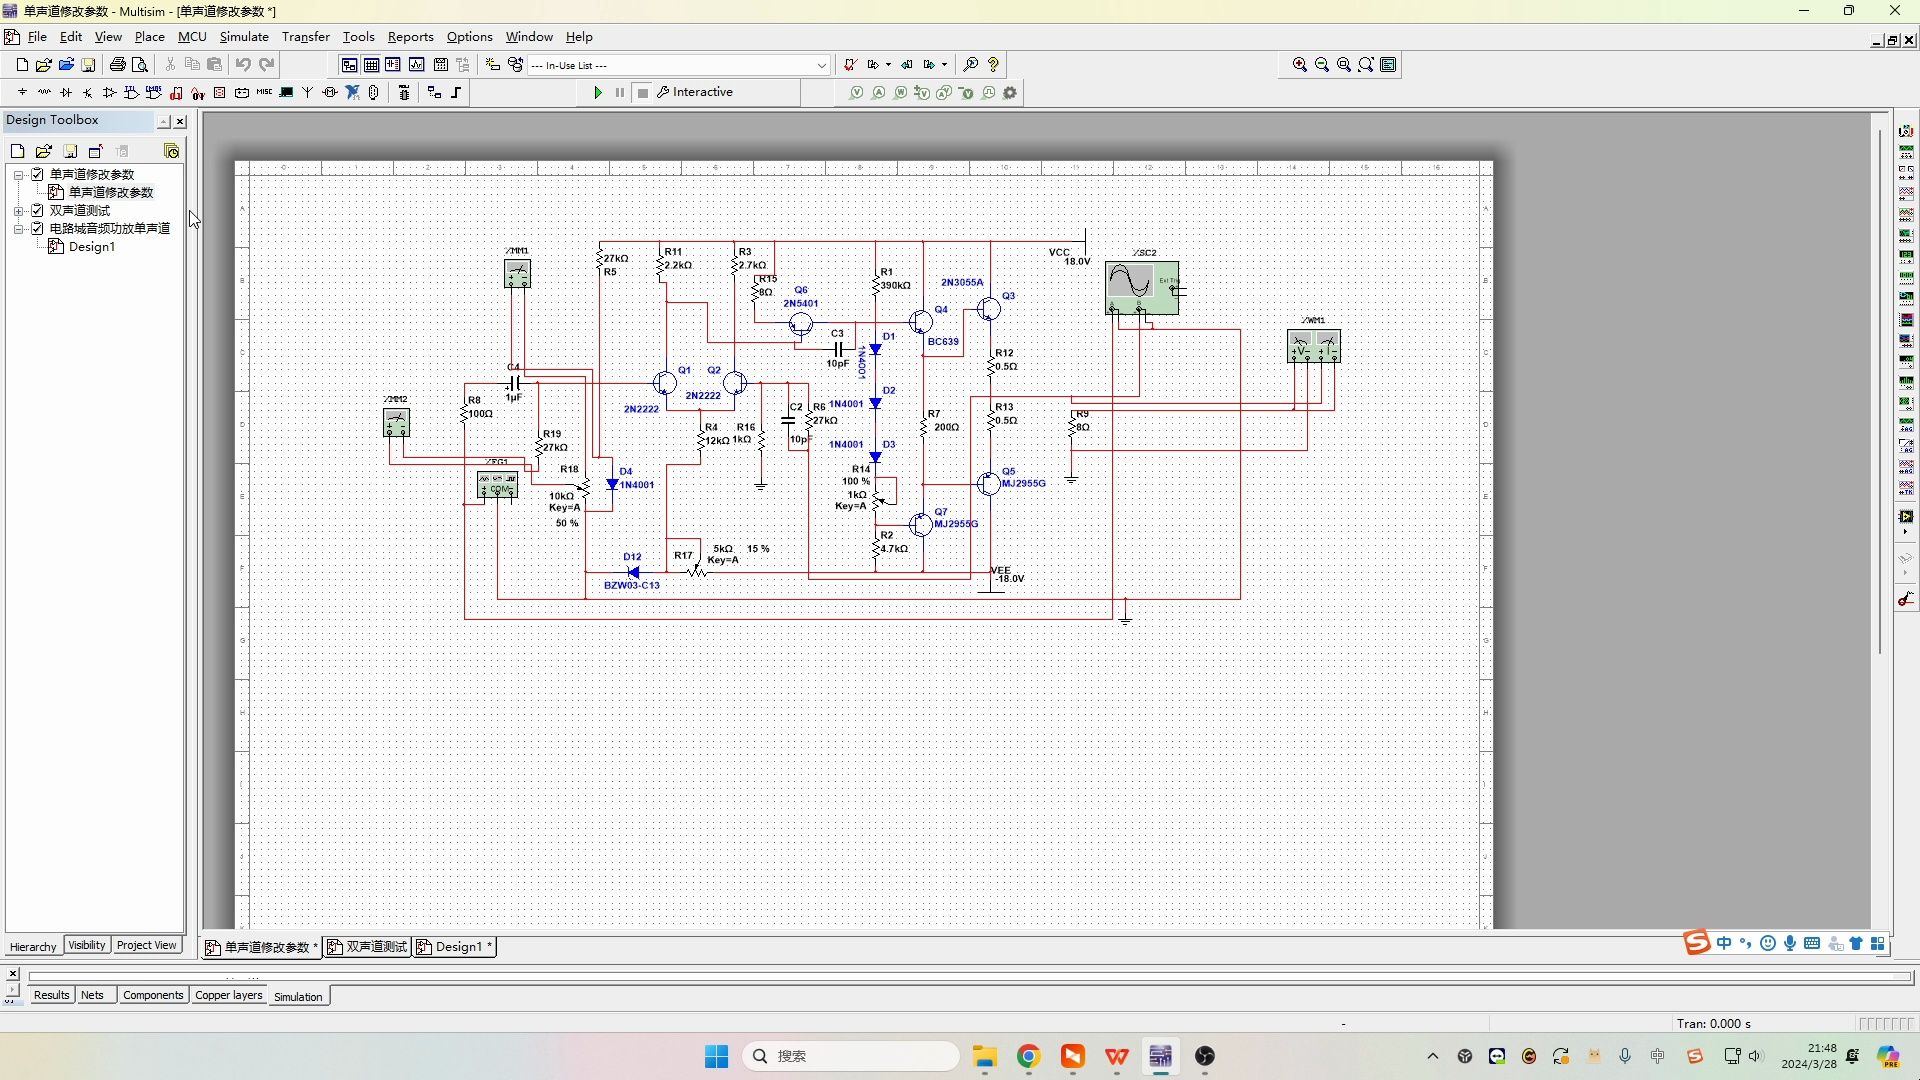
Task: Open the Grapher view icon
Action: tap(416, 65)
